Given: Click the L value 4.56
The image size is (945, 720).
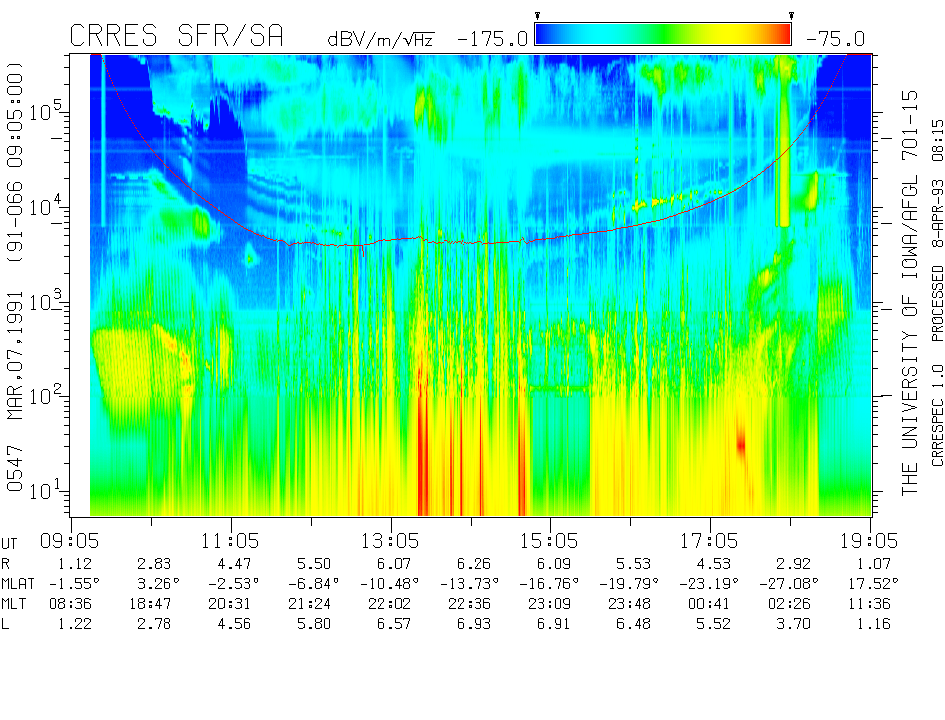Looking at the screenshot, I should (x=234, y=624).
